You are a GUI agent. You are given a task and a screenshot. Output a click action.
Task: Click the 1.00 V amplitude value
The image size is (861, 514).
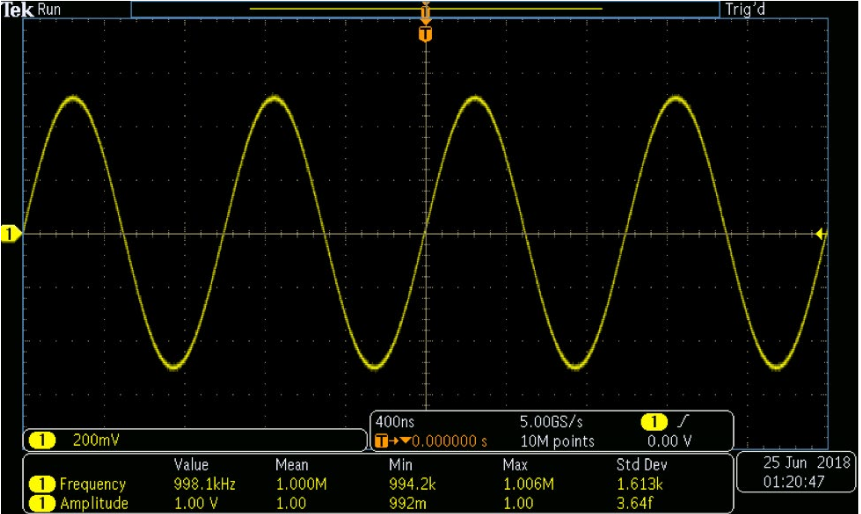tap(196, 504)
